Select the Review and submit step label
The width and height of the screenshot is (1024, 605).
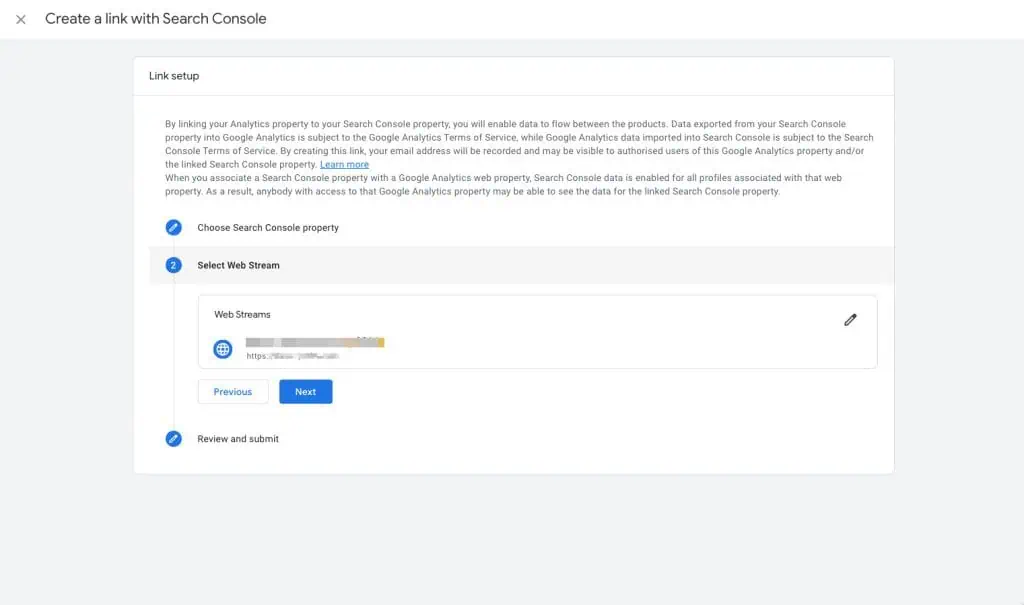pos(236,438)
